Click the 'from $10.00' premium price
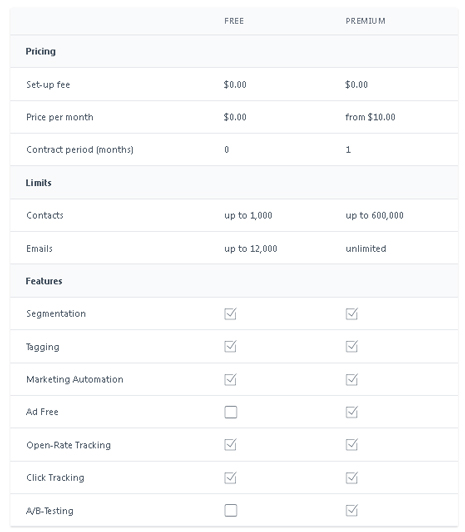465x532 pixels. [370, 117]
